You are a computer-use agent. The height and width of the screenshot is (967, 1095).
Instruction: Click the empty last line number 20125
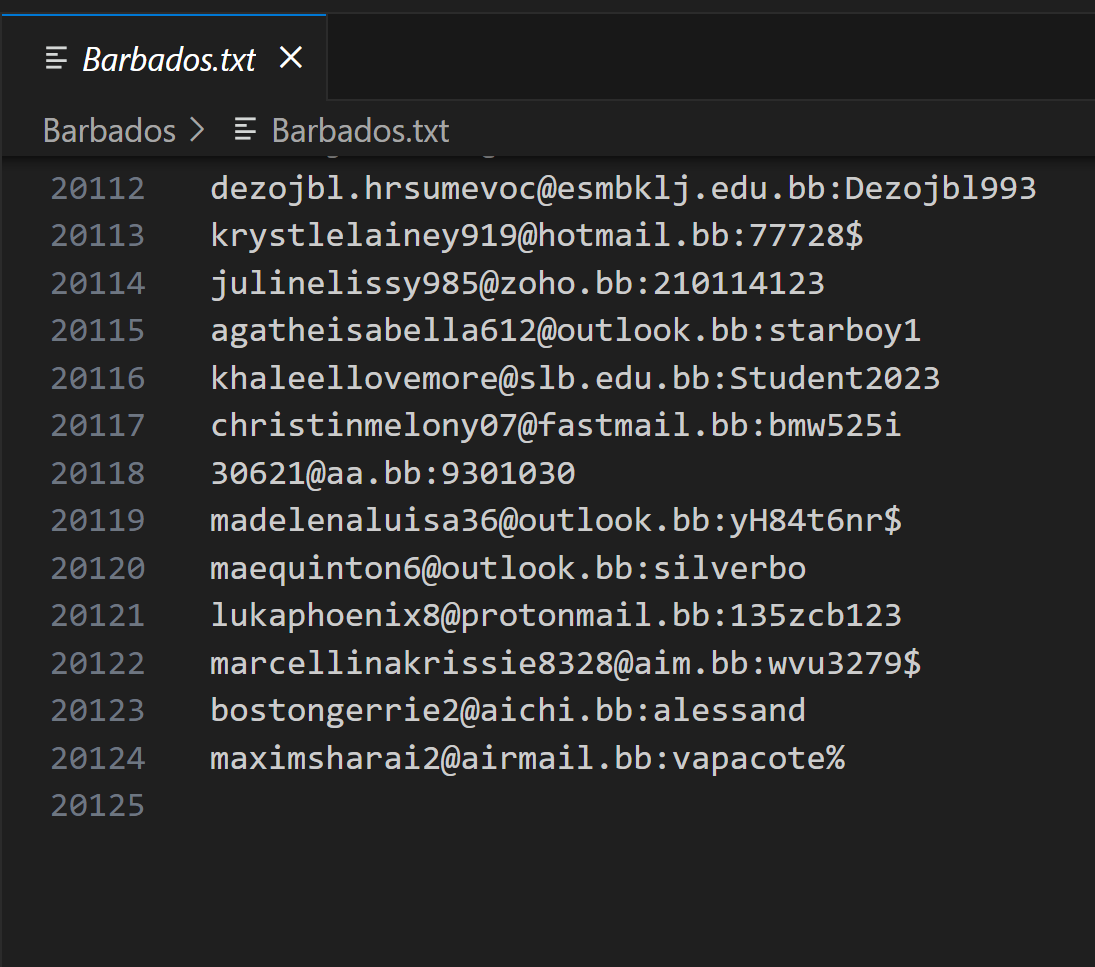[98, 805]
